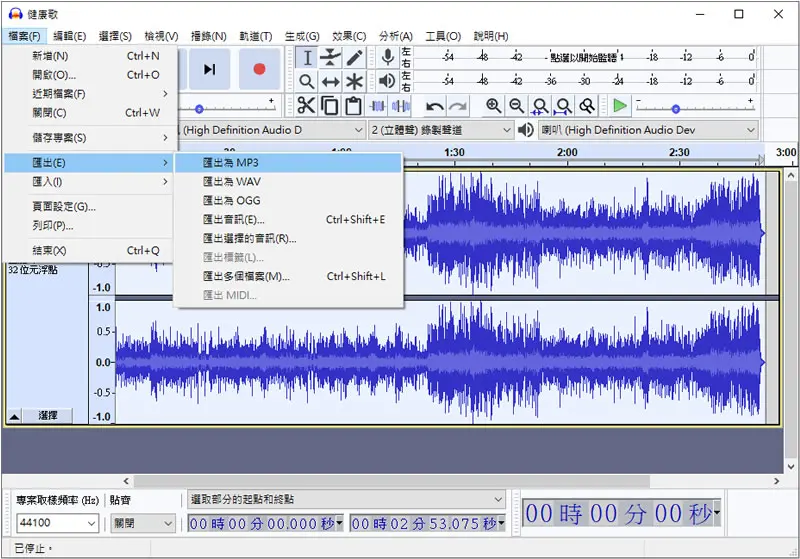This screenshot has width=800, height=559.
Task: Select the Envelope tool
Action: 330,58
